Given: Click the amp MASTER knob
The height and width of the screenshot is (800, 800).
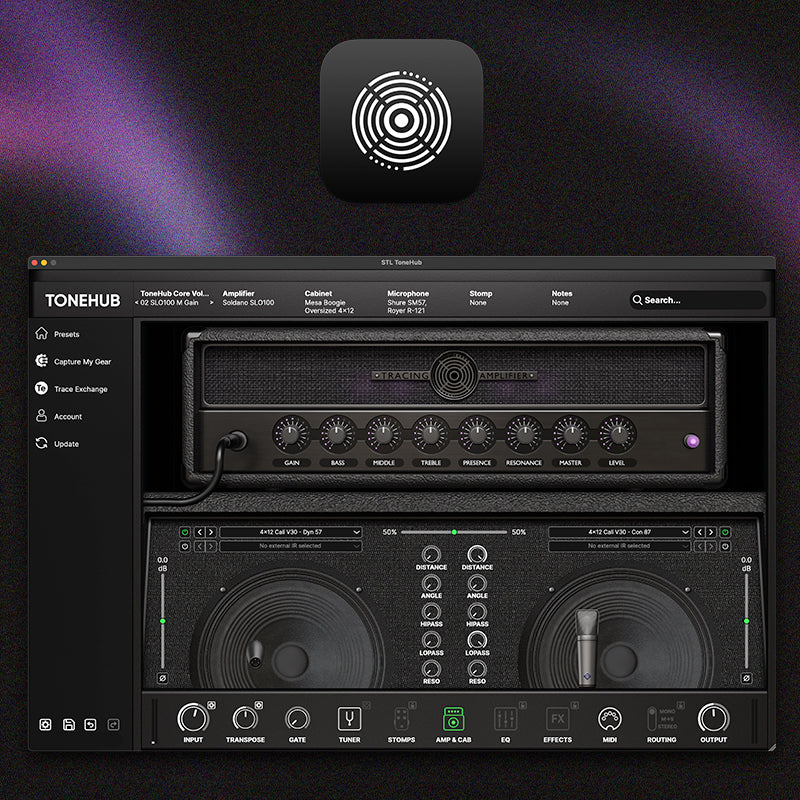Looking at the screenshot, I should click(570, 435).
